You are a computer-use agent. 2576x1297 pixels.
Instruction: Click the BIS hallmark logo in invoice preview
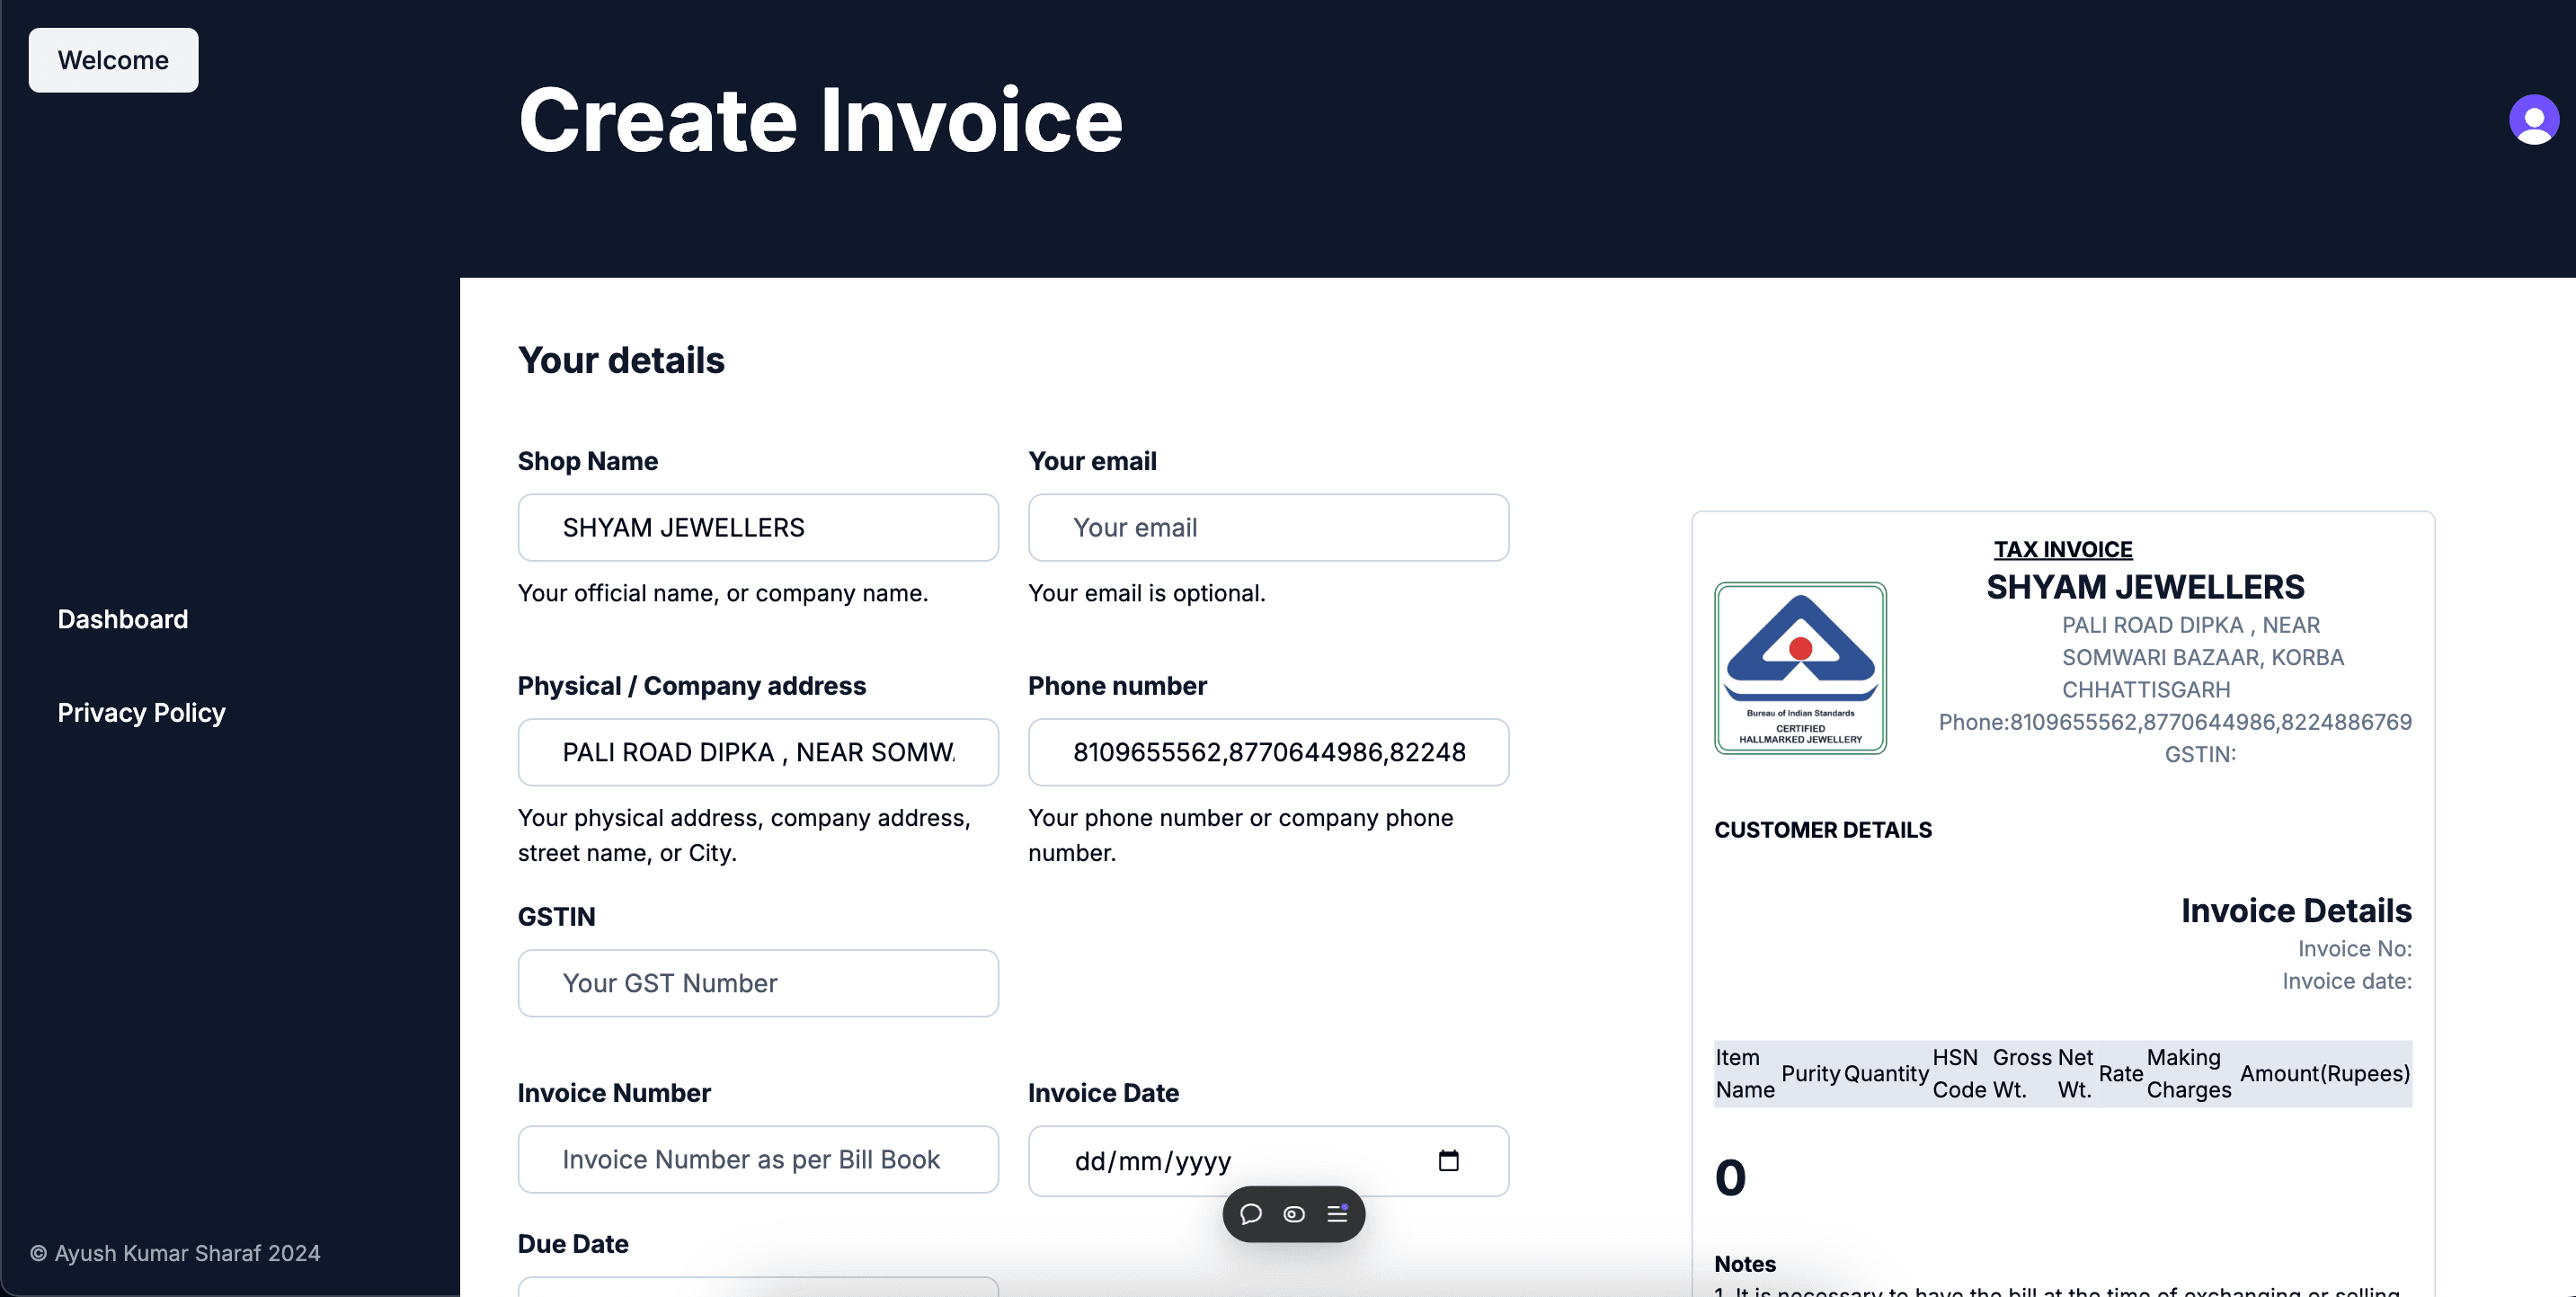point(1800,668)
